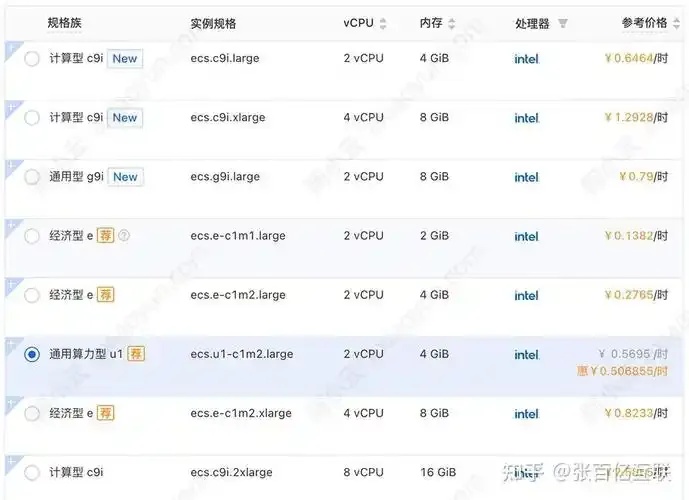689x500 pixels.
Task: Click New badge on ecs.c9i.large row
Action: [x=125, y=58]
